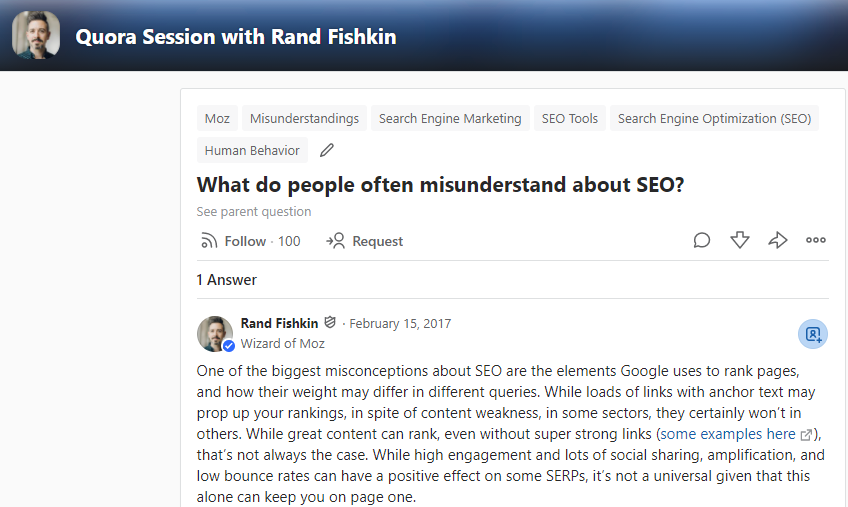Click the Rand Fishkin author name

279,323
